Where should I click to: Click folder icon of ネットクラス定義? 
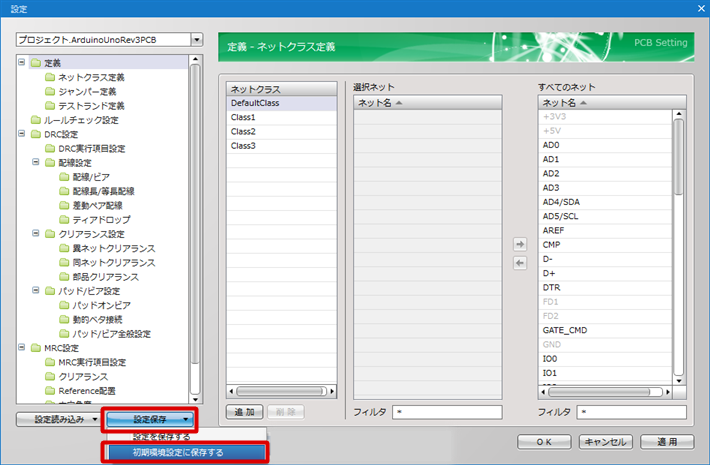(50, 77)
